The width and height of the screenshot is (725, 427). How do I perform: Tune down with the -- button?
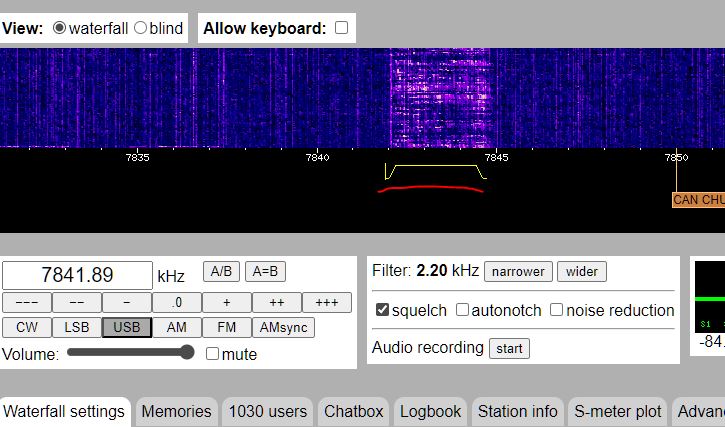(77, 303)
